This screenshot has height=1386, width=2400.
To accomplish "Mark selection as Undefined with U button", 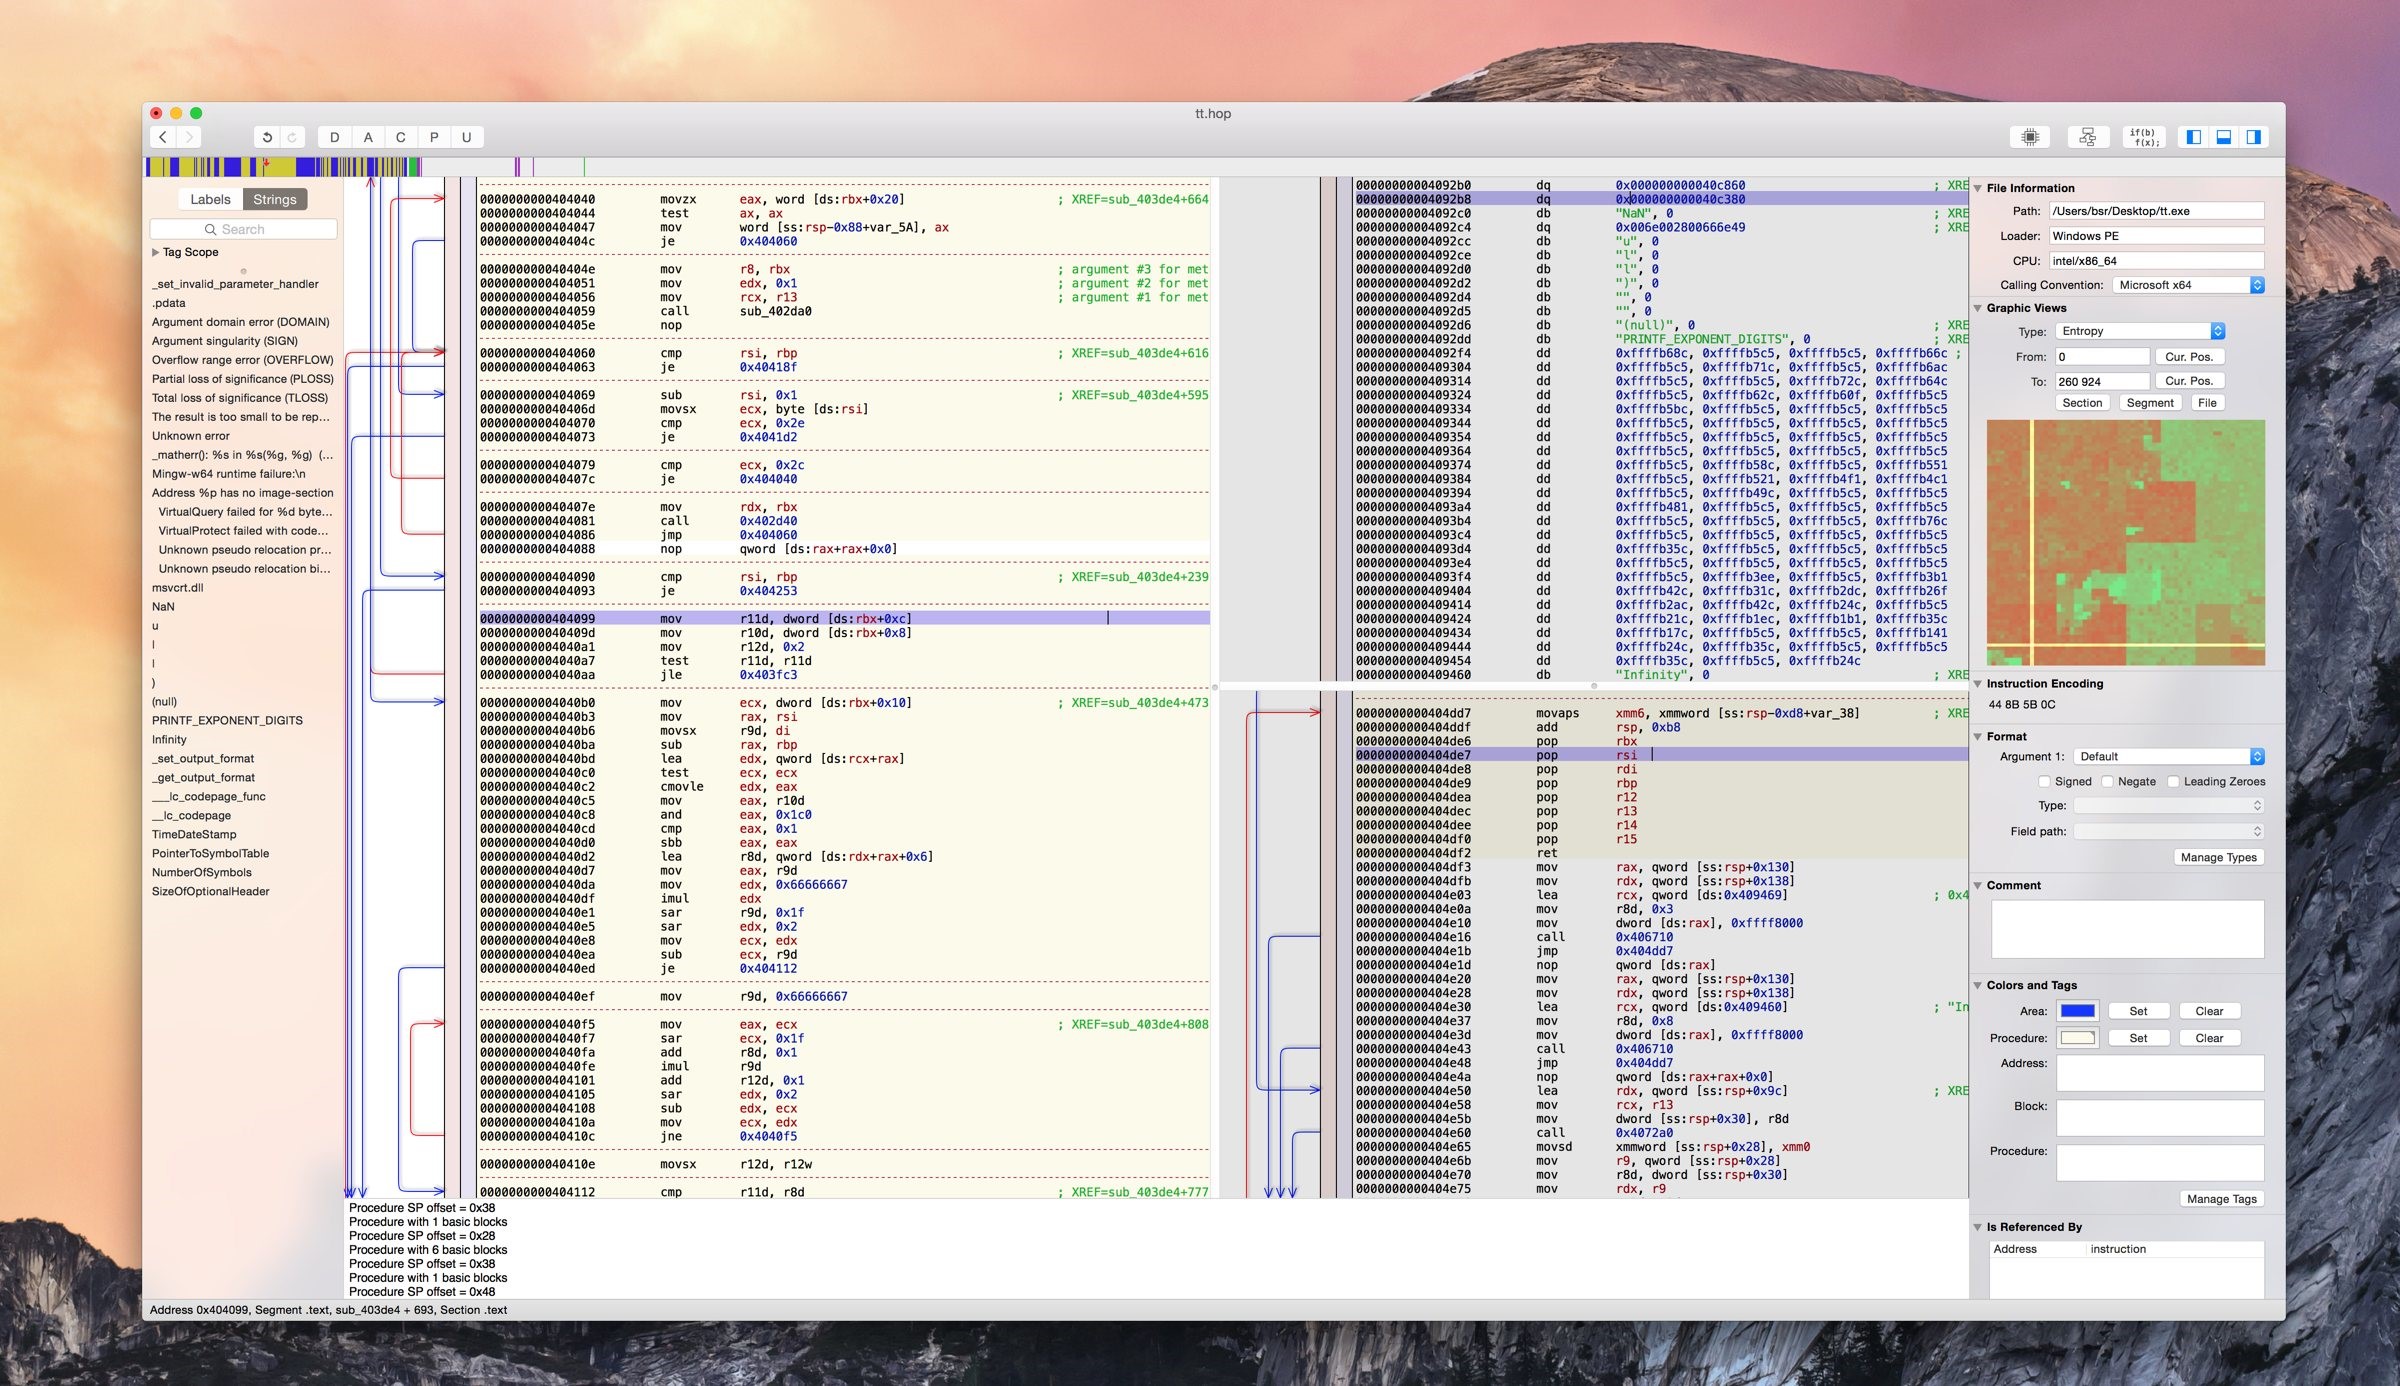I will point(466,137).
